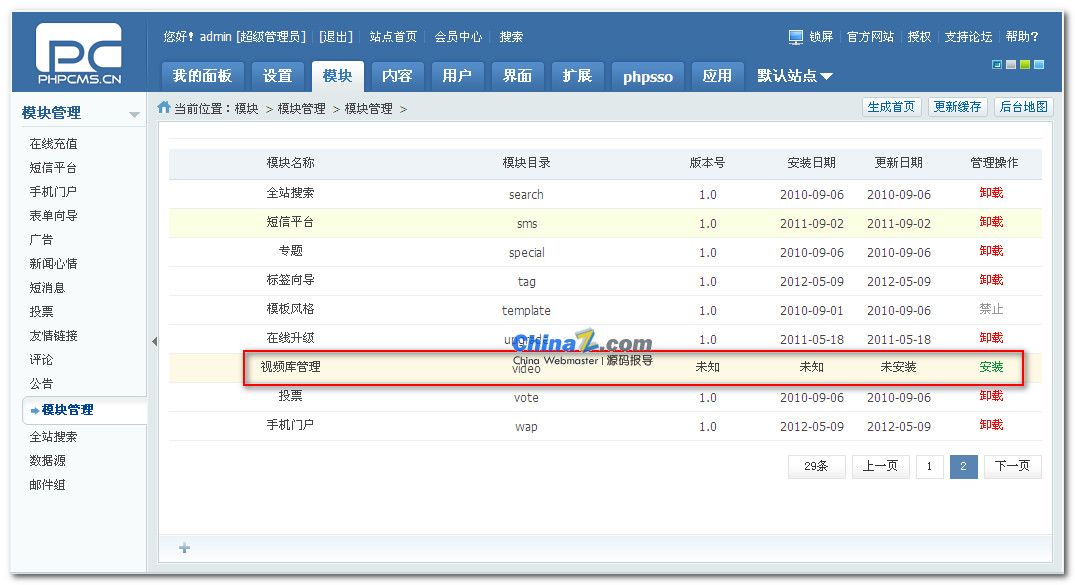Click the small window-mode icon before the swatches

[997, 64]
